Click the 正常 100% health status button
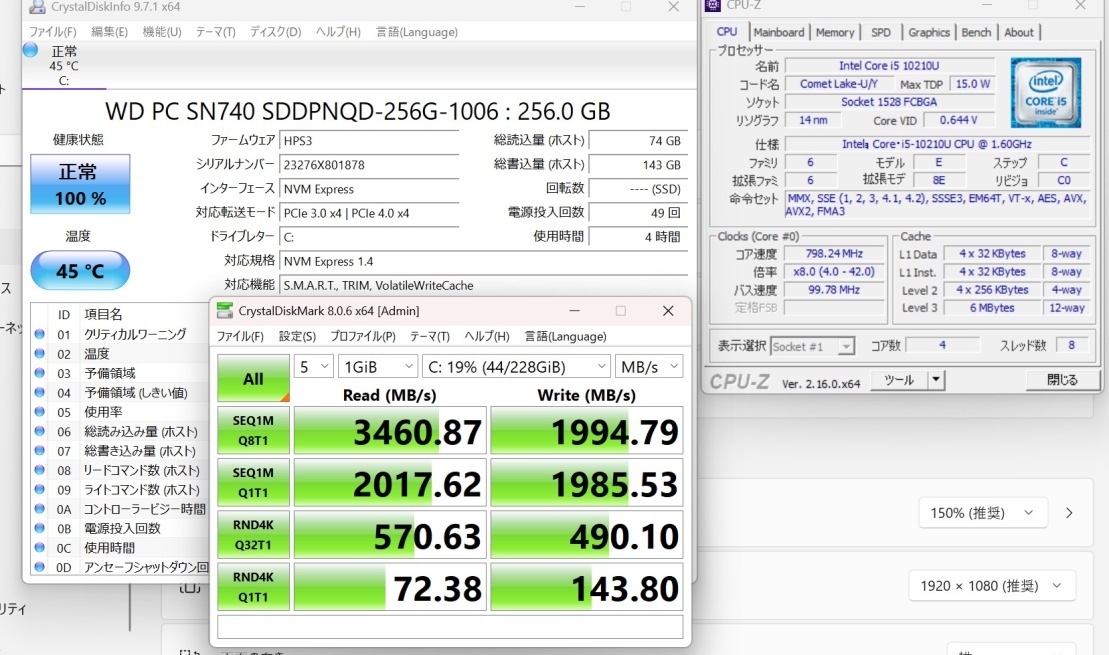Viewport: 1109px width, 655px height. pyautogui.click(x=80, y=184)
